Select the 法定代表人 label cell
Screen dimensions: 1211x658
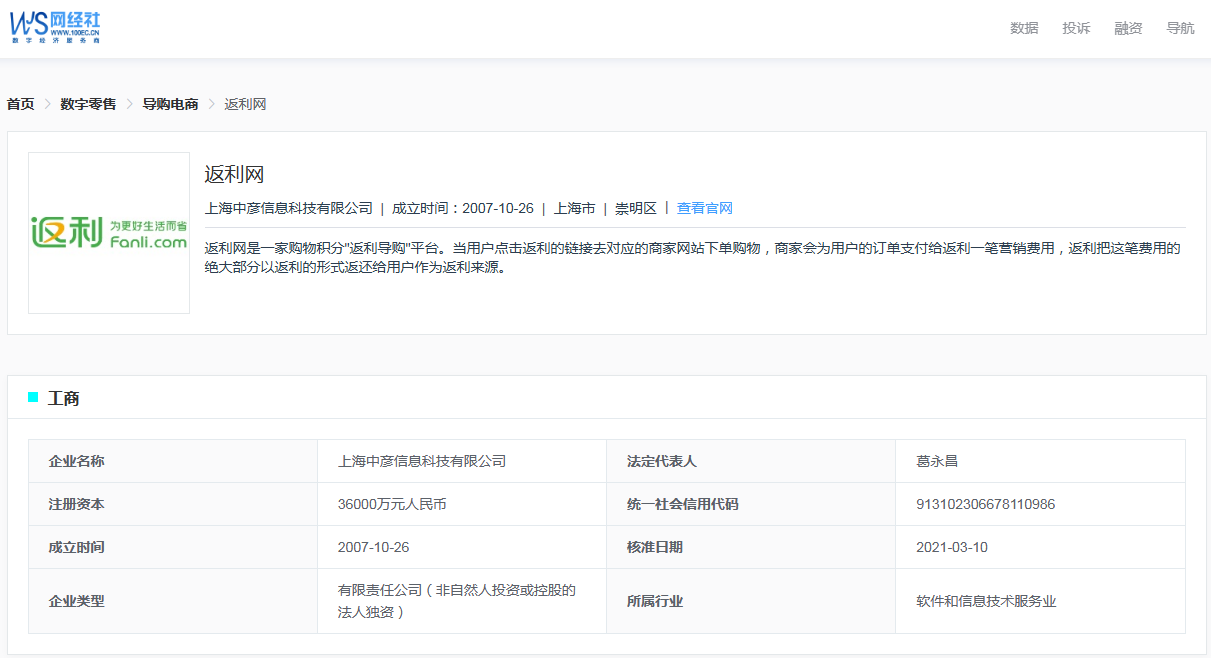tap(751, 461)
